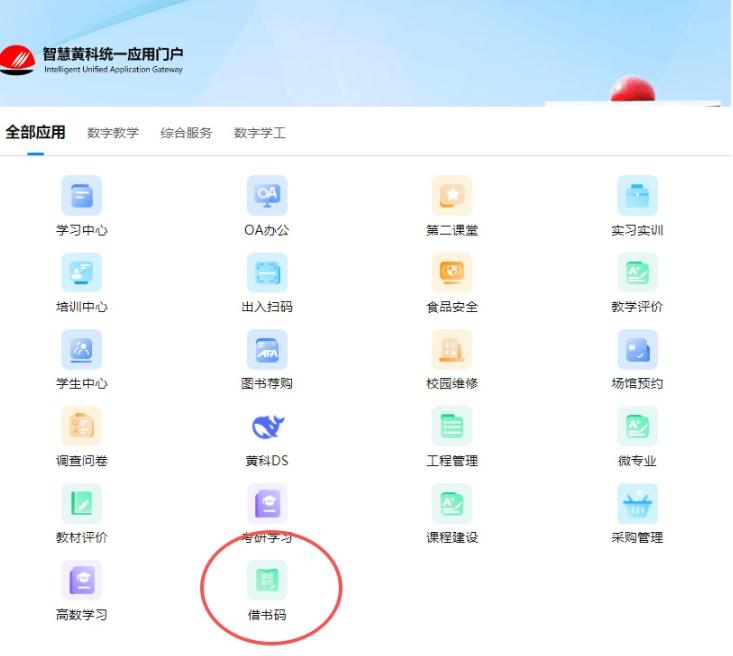Open the 学生中心 icon

(81, 349)
